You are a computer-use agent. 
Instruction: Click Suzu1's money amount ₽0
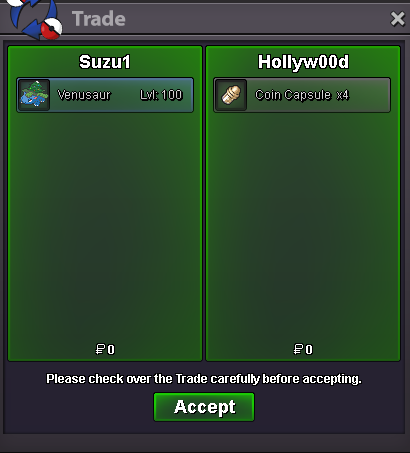pyautogui.click(x=105, y=349)
